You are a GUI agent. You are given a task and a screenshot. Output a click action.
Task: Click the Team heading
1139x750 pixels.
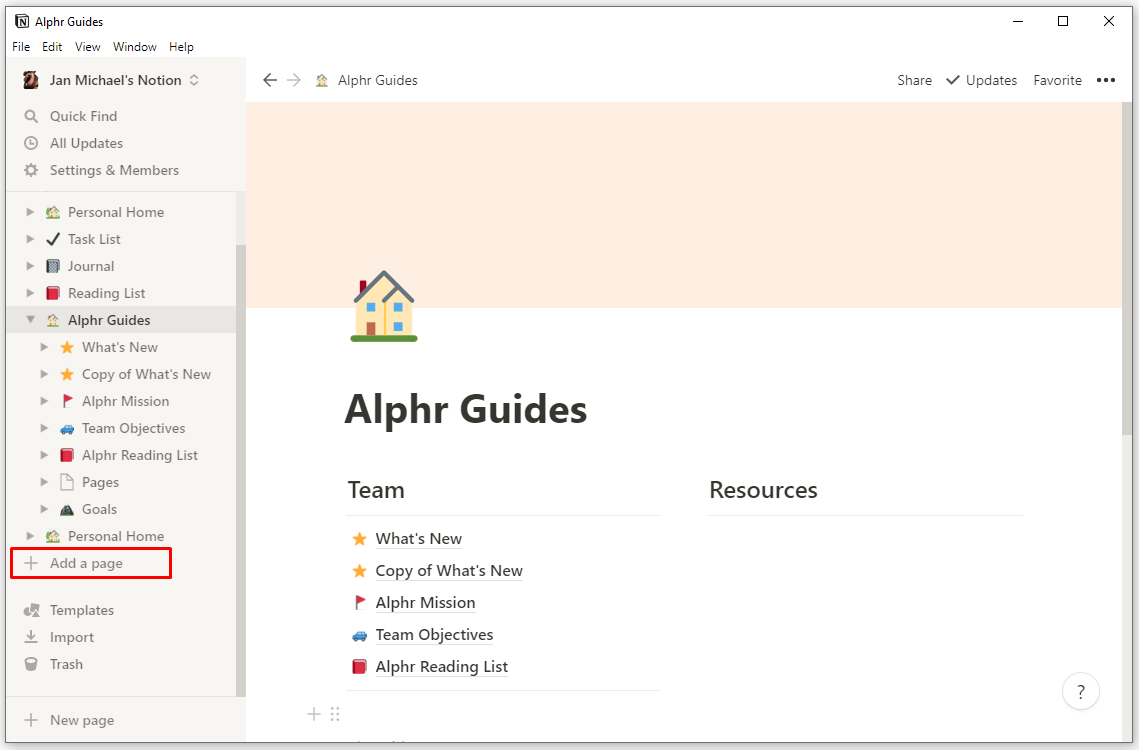click(376, 490)
